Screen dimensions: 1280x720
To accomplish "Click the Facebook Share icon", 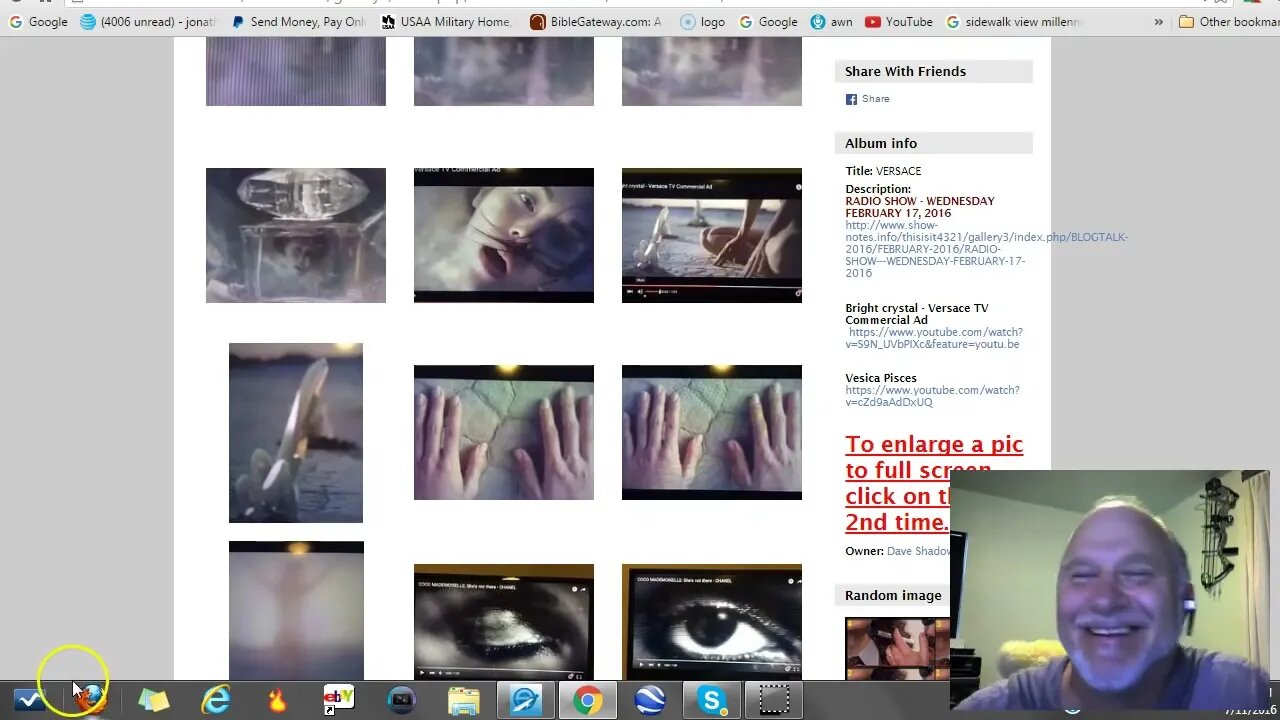I will [x=852, y=99].
